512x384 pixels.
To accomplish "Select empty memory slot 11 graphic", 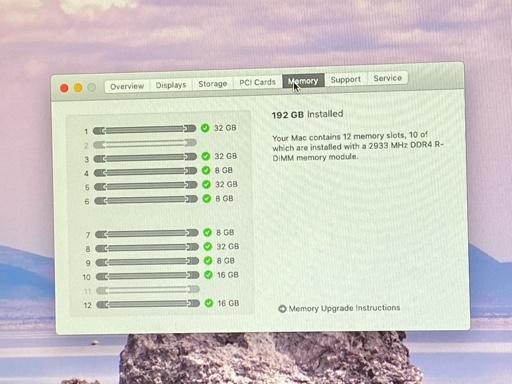I will click(x=148, y=290).
